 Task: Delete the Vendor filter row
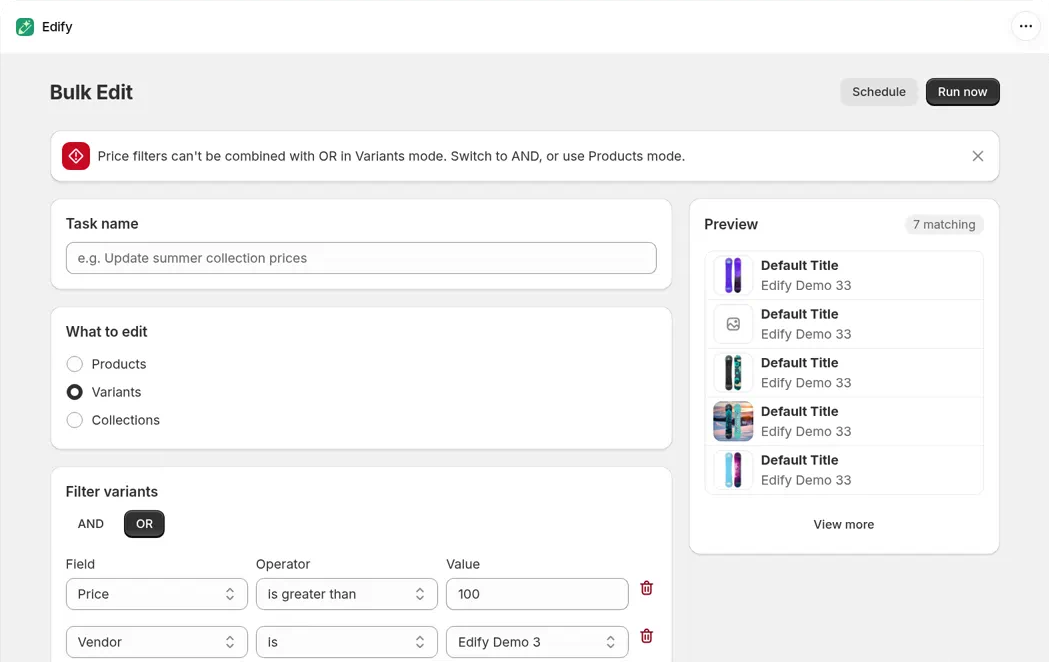646,636
